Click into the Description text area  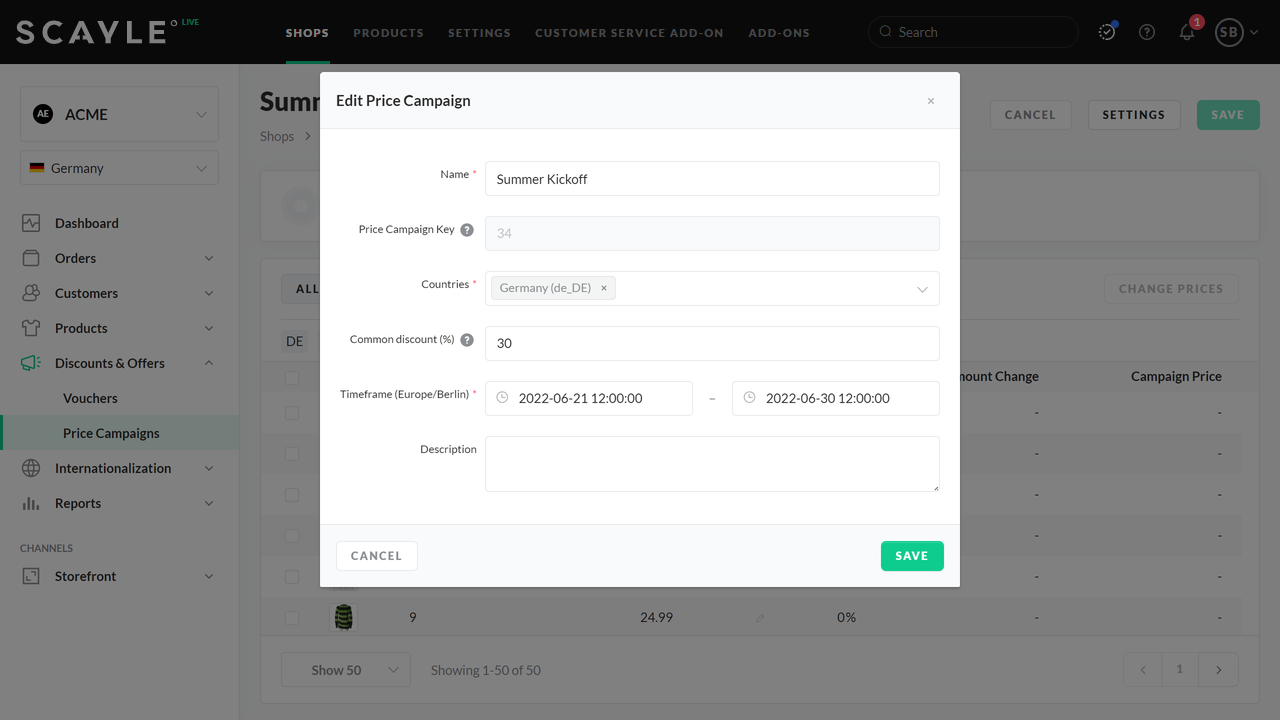[711, 463]
